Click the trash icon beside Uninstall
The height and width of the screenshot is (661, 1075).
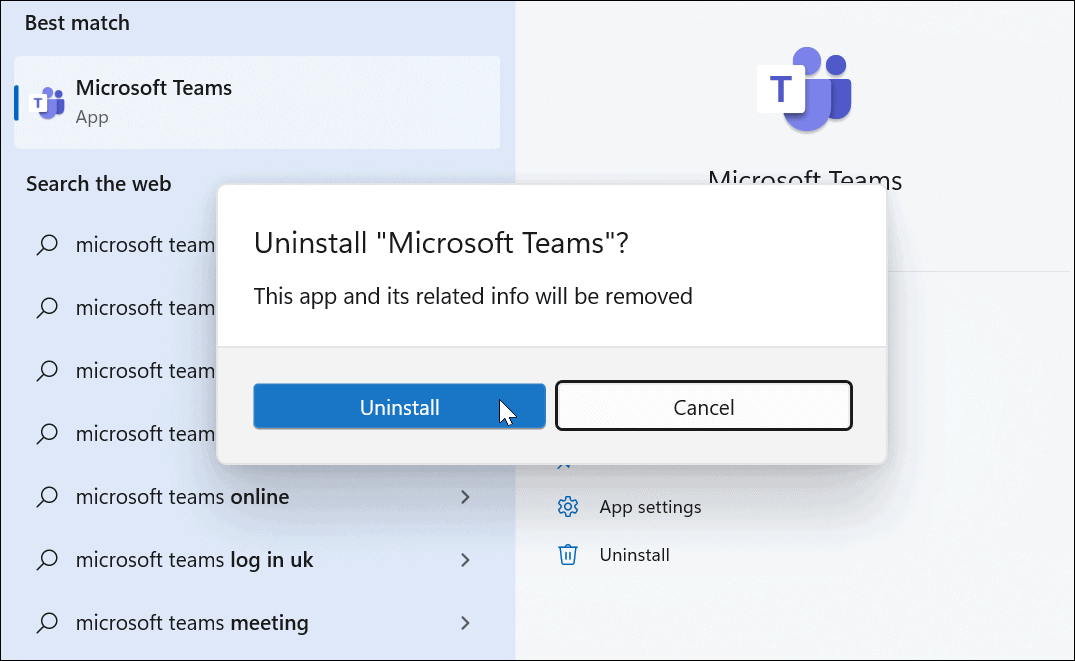coord(568,555)
